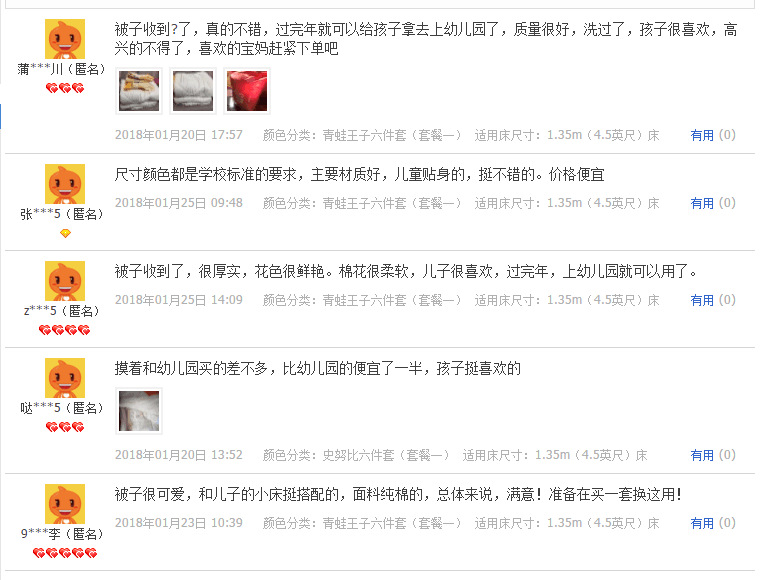Open second review photo of white bedding
The image size is (762, 580).
(x=193, y=91)
